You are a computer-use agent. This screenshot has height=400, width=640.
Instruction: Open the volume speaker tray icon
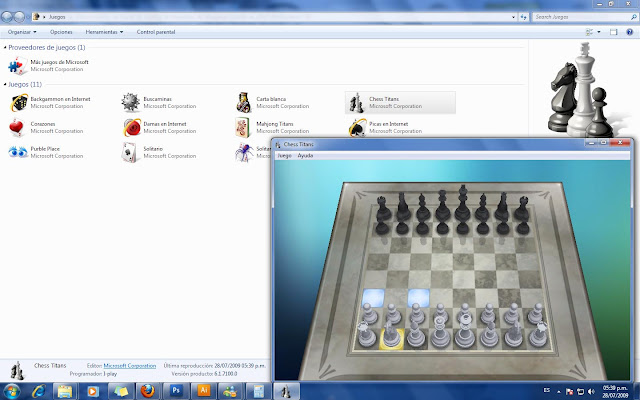click(x=591, y=391)
